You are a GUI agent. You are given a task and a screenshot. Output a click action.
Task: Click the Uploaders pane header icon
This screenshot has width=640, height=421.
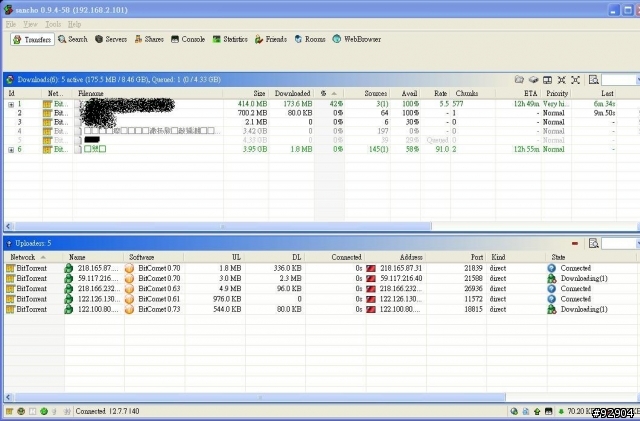click(x=9, y=243)
